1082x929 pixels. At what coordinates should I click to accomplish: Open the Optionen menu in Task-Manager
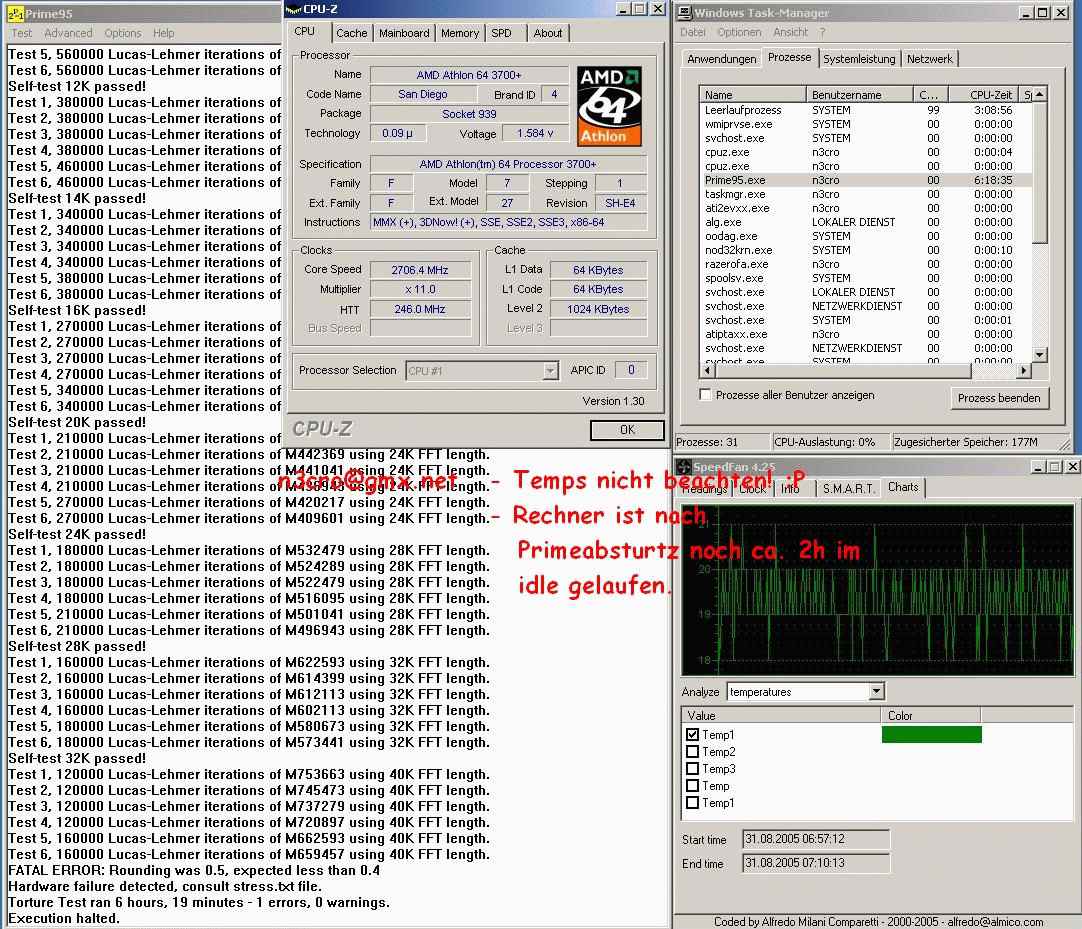point(739,32)
